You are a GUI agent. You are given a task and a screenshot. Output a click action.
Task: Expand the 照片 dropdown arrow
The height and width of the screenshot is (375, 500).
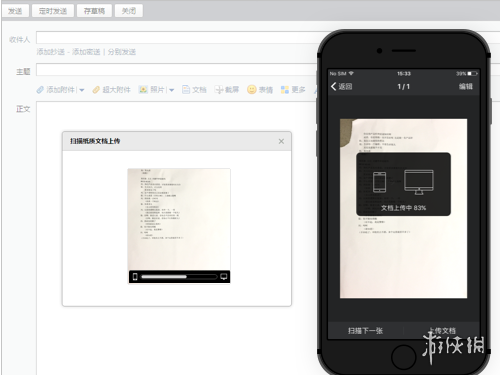point(171,90)
